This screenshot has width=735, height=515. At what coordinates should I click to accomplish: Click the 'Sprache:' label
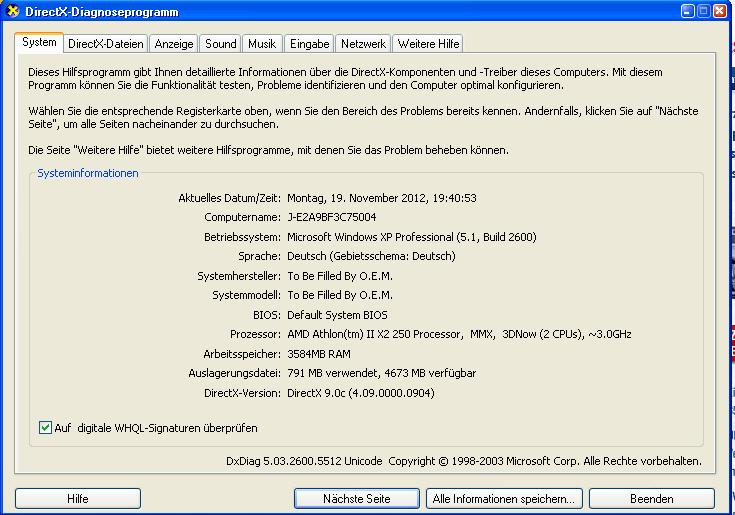(x=259, y=256)
